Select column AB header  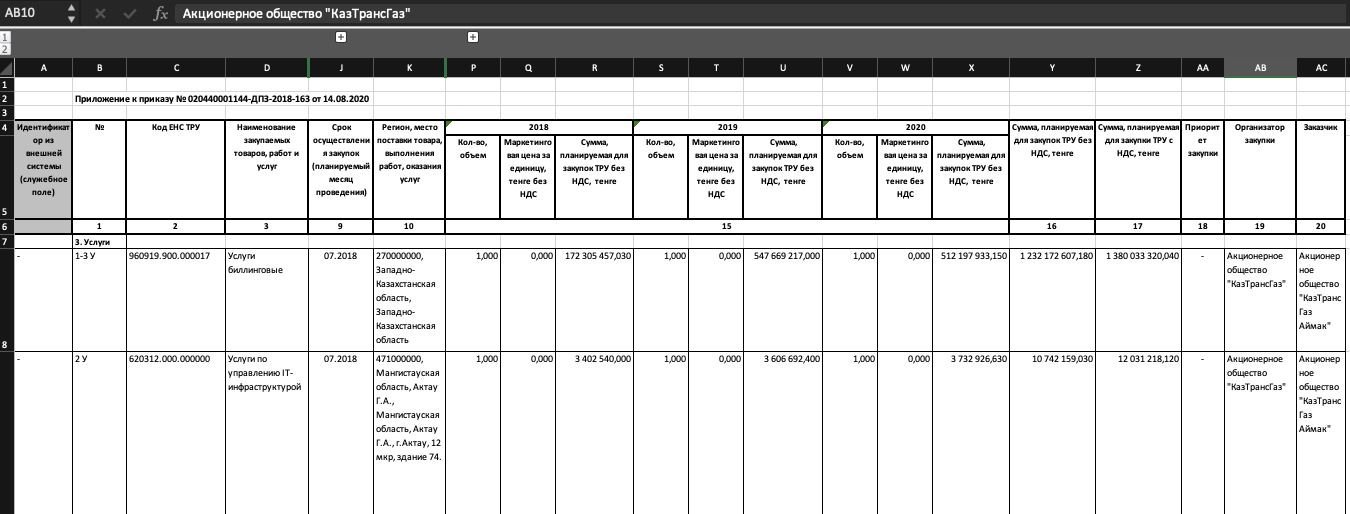(x=1260, y=68)
